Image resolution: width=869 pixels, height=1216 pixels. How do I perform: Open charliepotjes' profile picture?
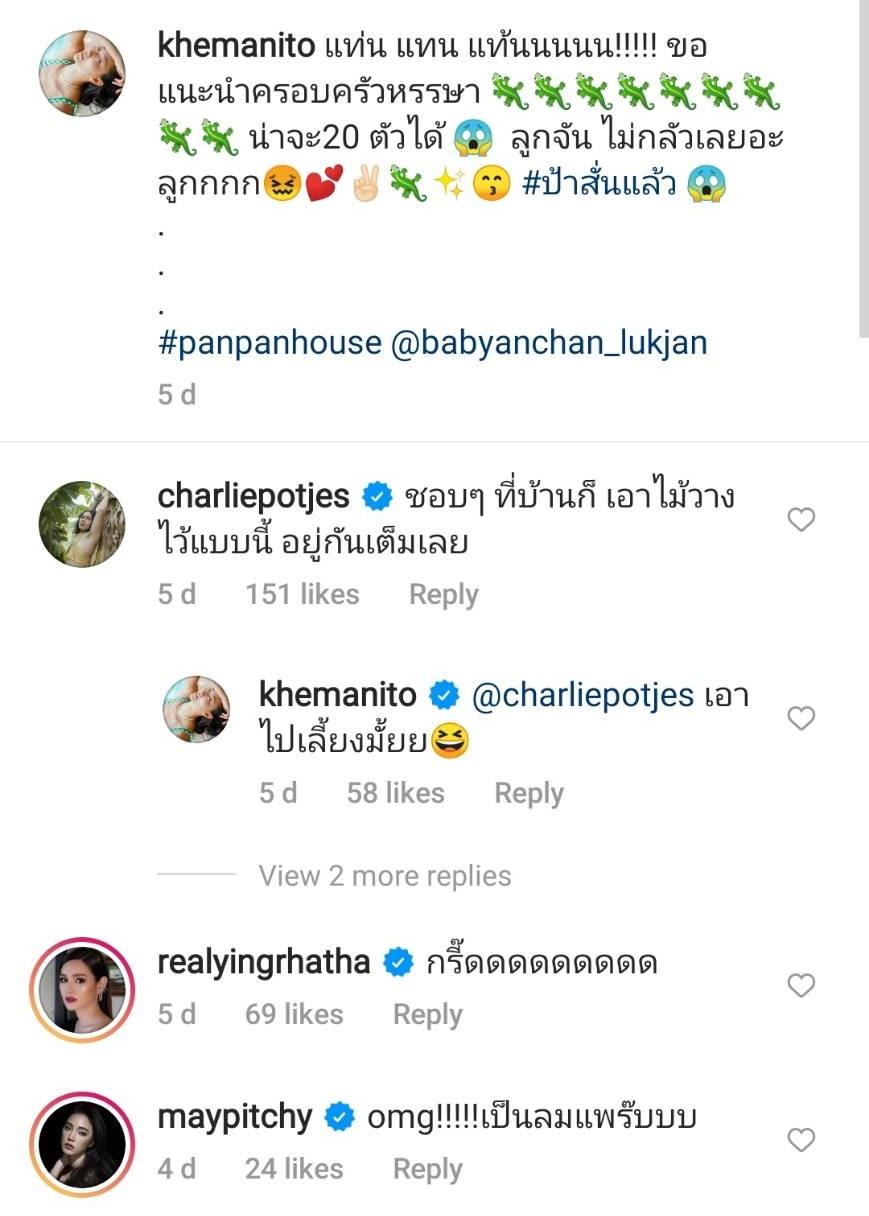click(x=82, y=524)
